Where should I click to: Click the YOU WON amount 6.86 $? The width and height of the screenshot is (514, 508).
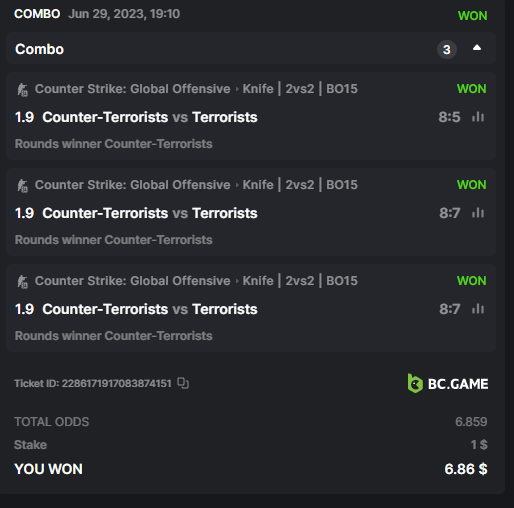point(466,469)
